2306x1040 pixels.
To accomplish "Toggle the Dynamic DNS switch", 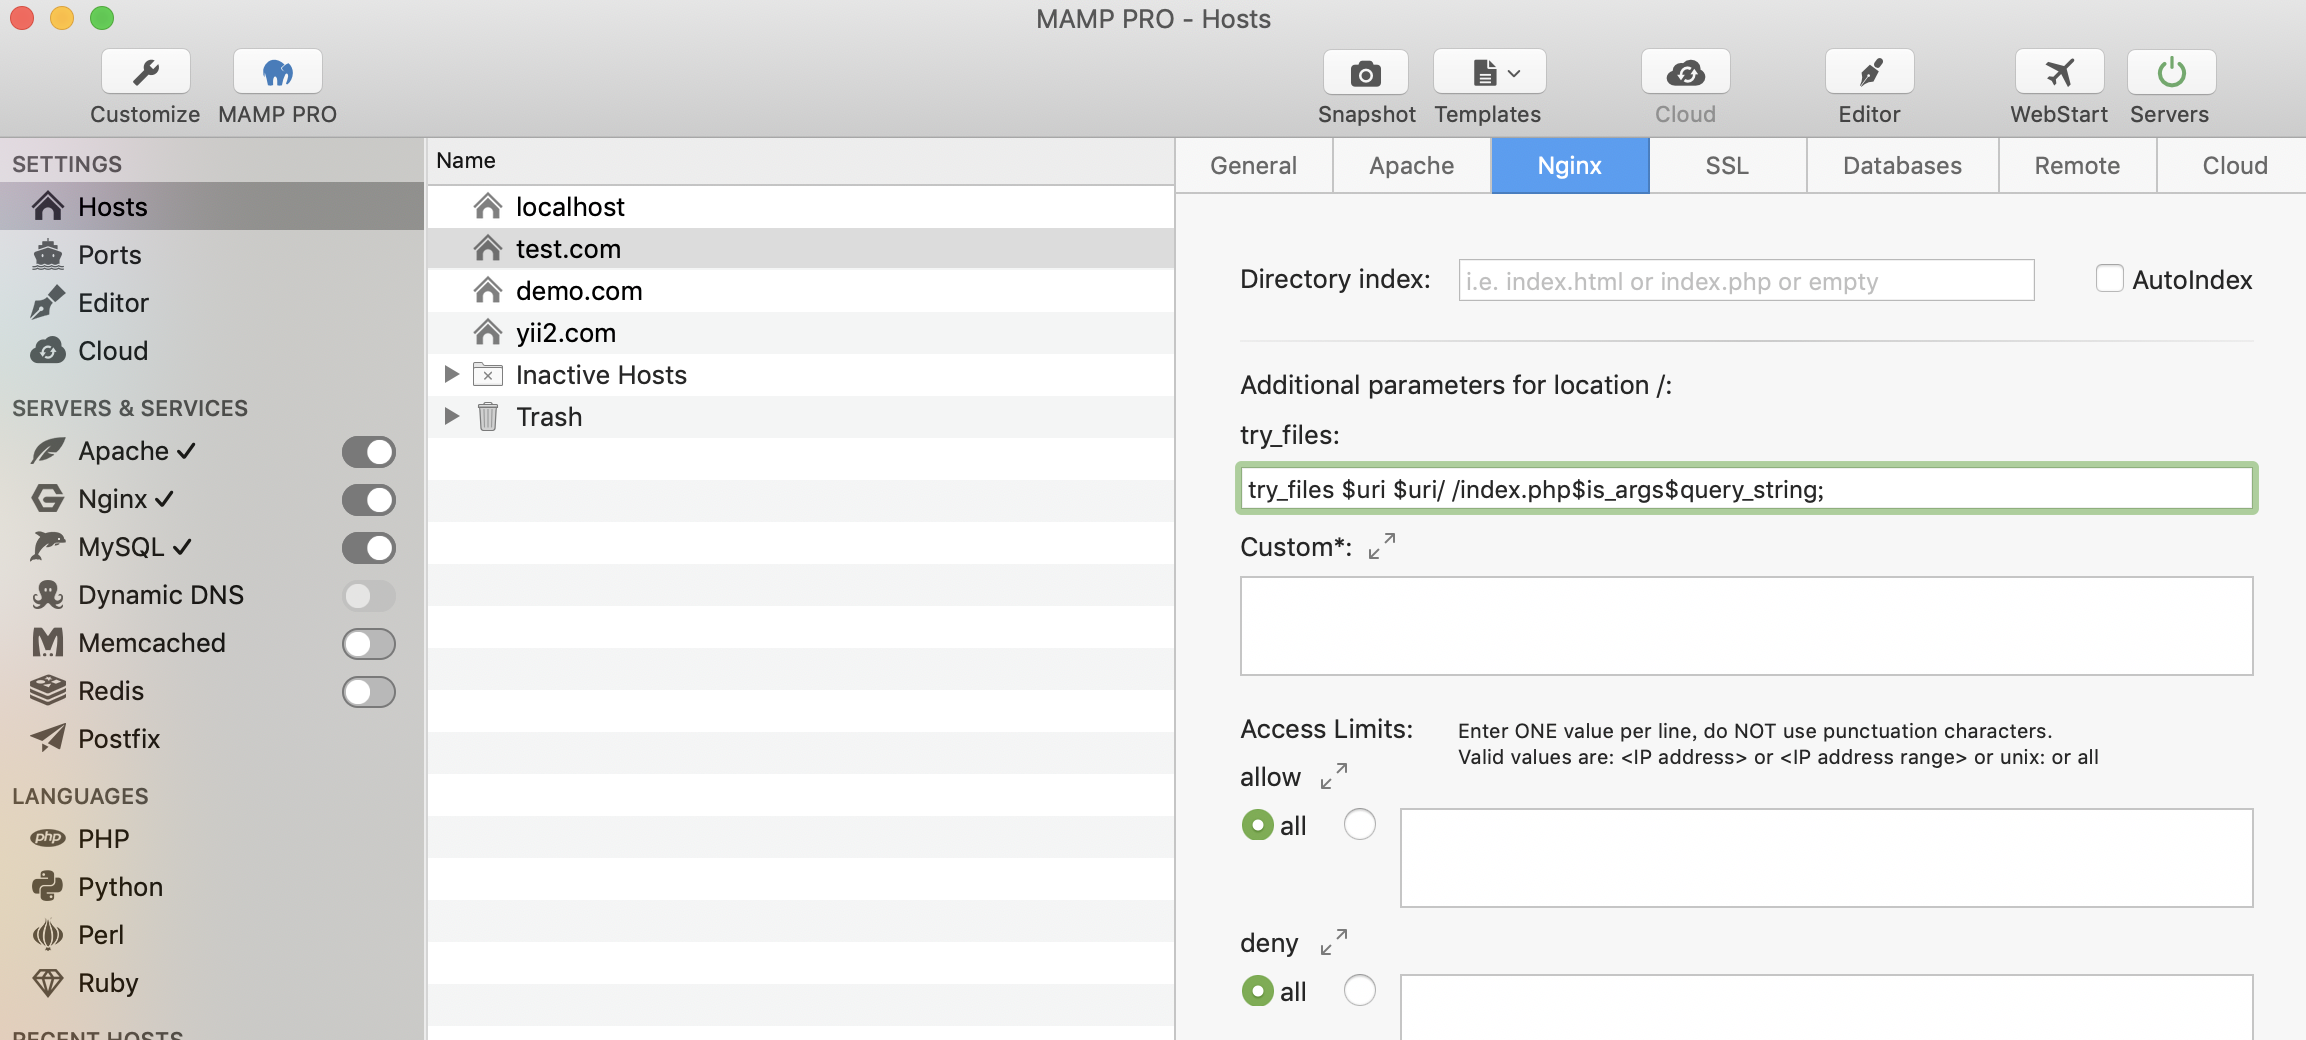I will (369, 596).
